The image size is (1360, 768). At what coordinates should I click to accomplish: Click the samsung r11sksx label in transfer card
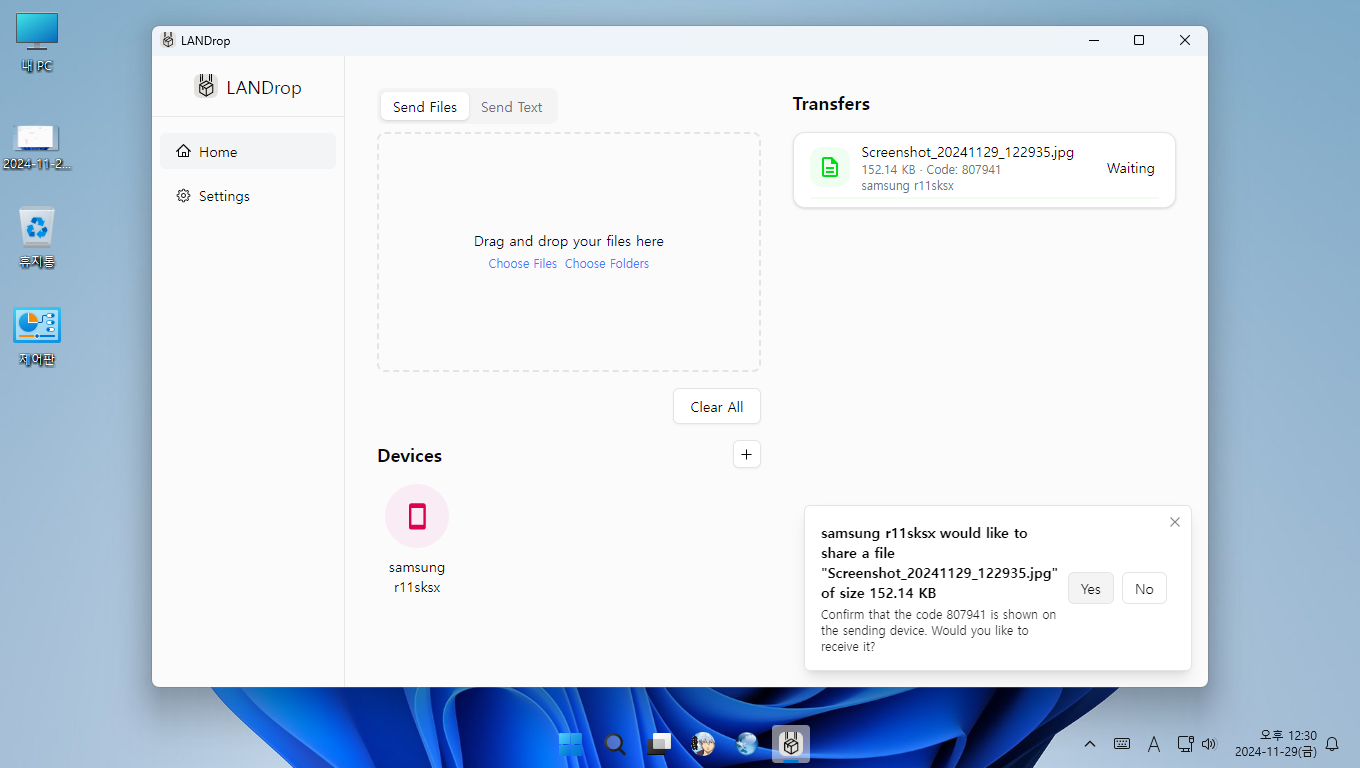coord(907,186)
